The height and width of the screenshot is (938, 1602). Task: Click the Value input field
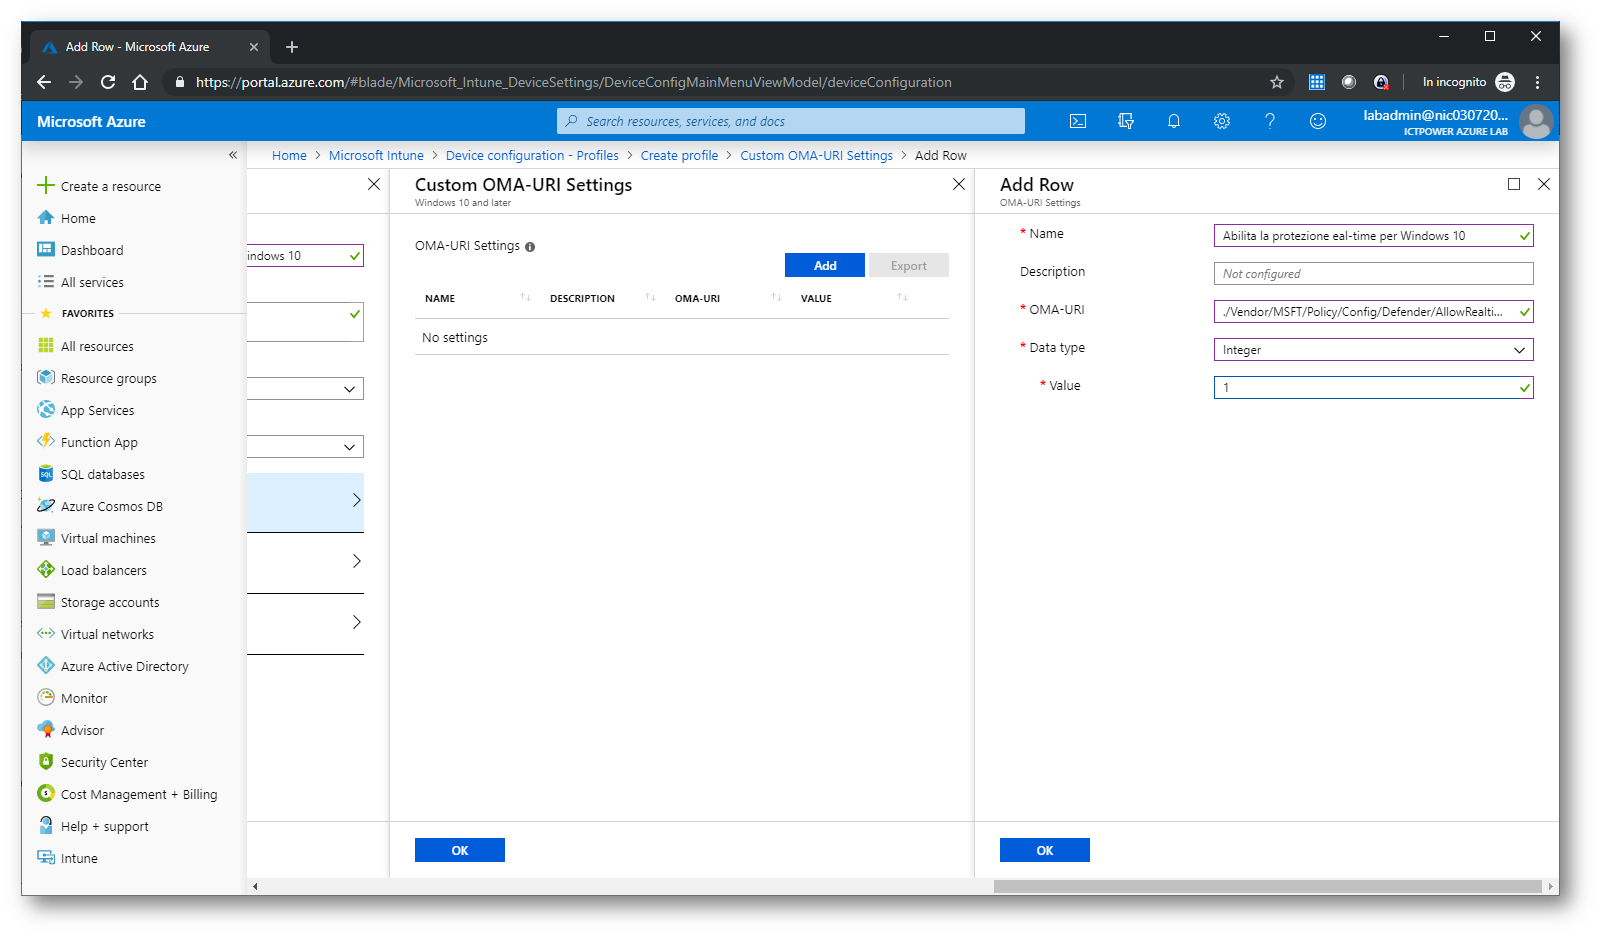coord(1373,388)
